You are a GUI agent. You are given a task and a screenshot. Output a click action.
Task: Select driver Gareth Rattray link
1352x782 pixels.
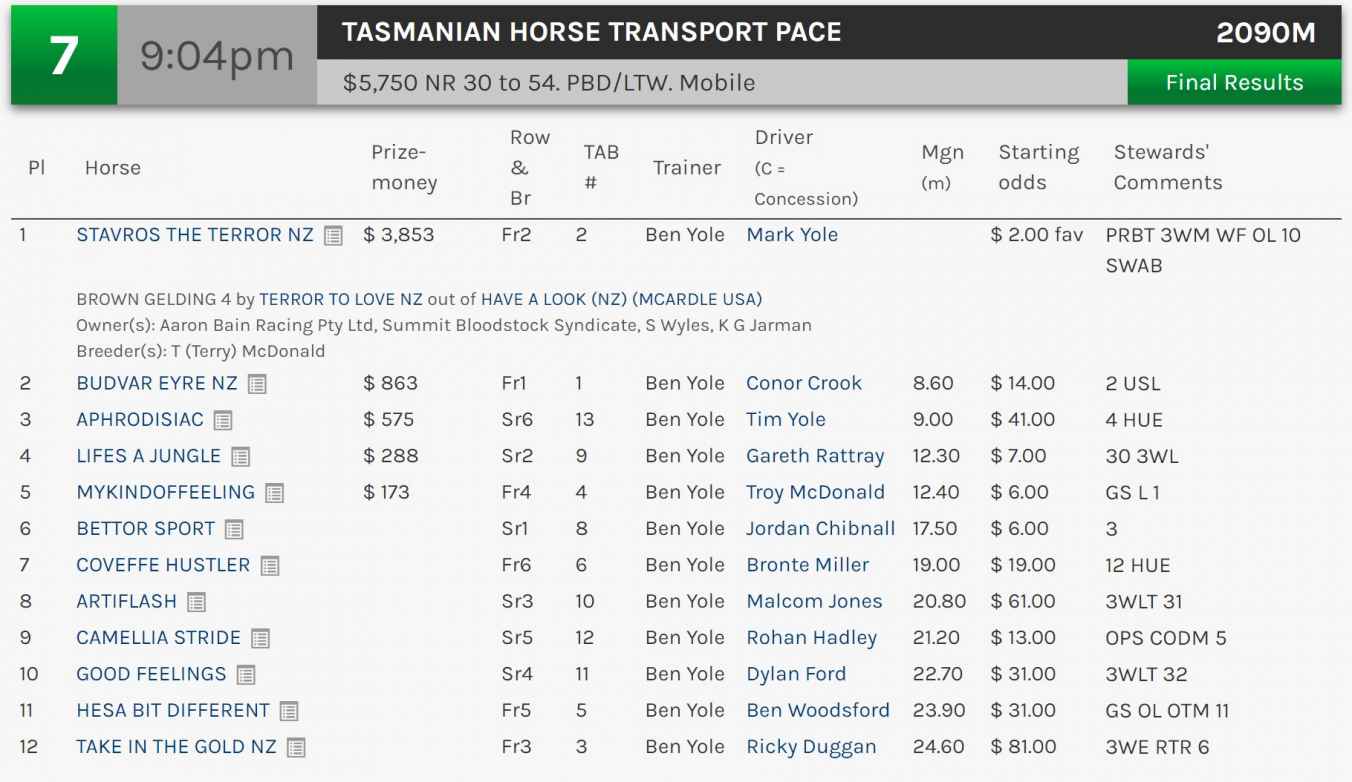815,456
